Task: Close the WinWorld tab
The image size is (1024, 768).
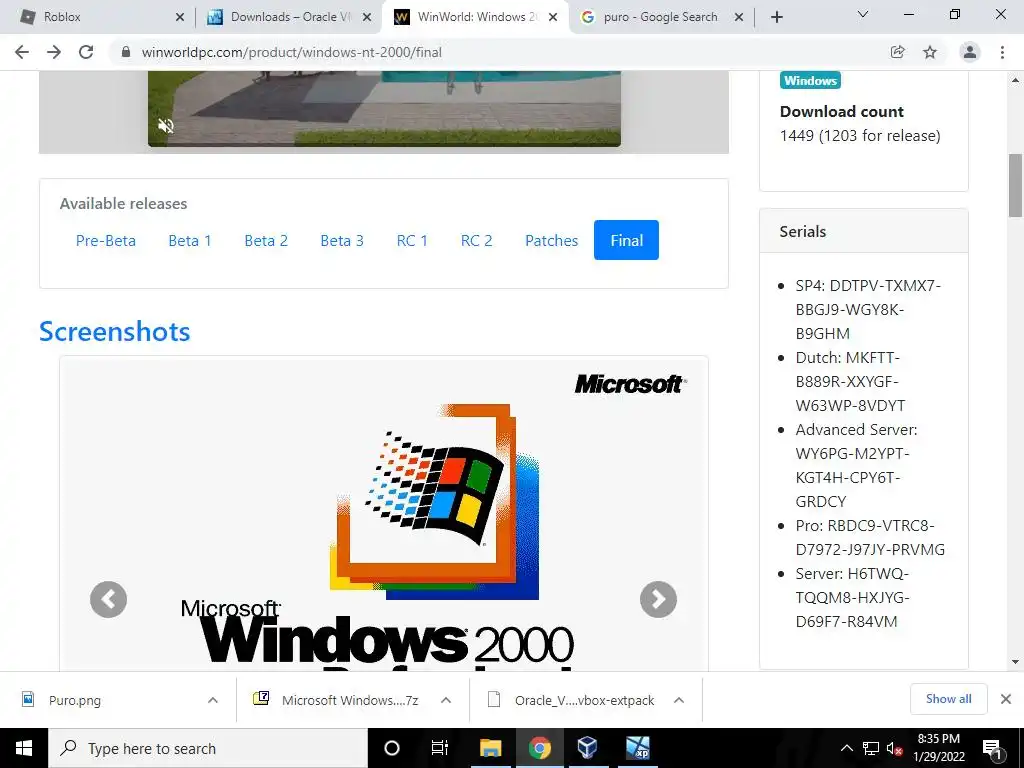Action: (553, 17)
